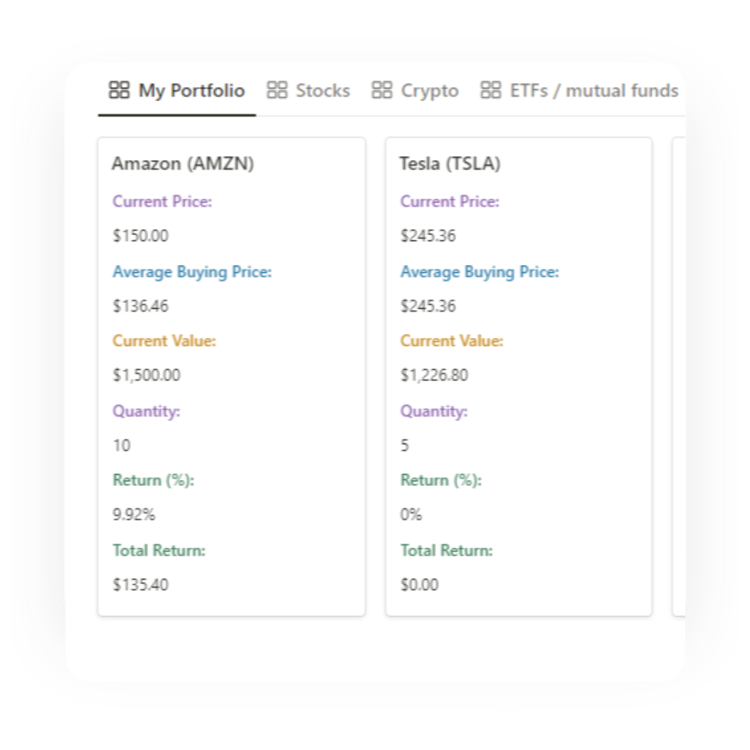
Task: Open the Crypto tab
Action: 430,90
